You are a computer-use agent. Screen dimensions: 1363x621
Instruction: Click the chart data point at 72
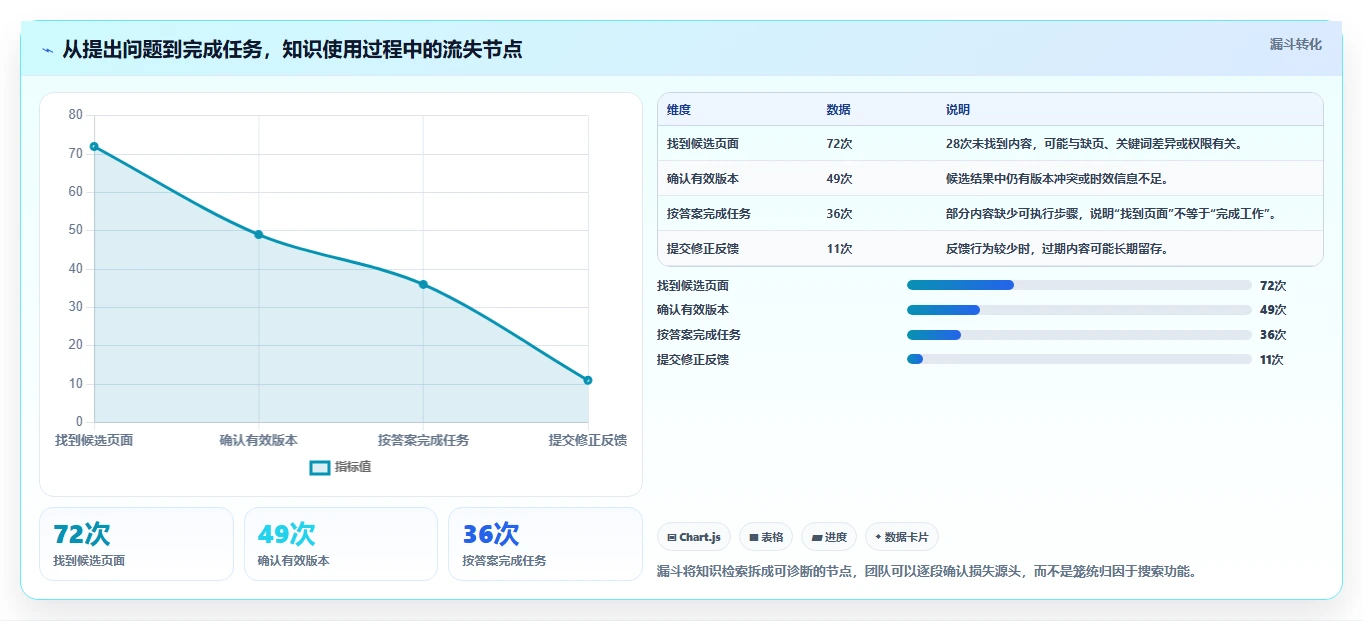94,146
